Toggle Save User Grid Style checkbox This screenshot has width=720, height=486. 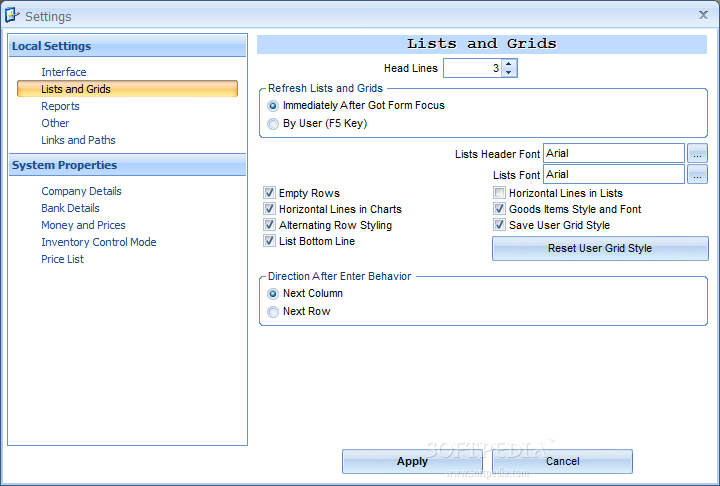[x=500, y=225]
